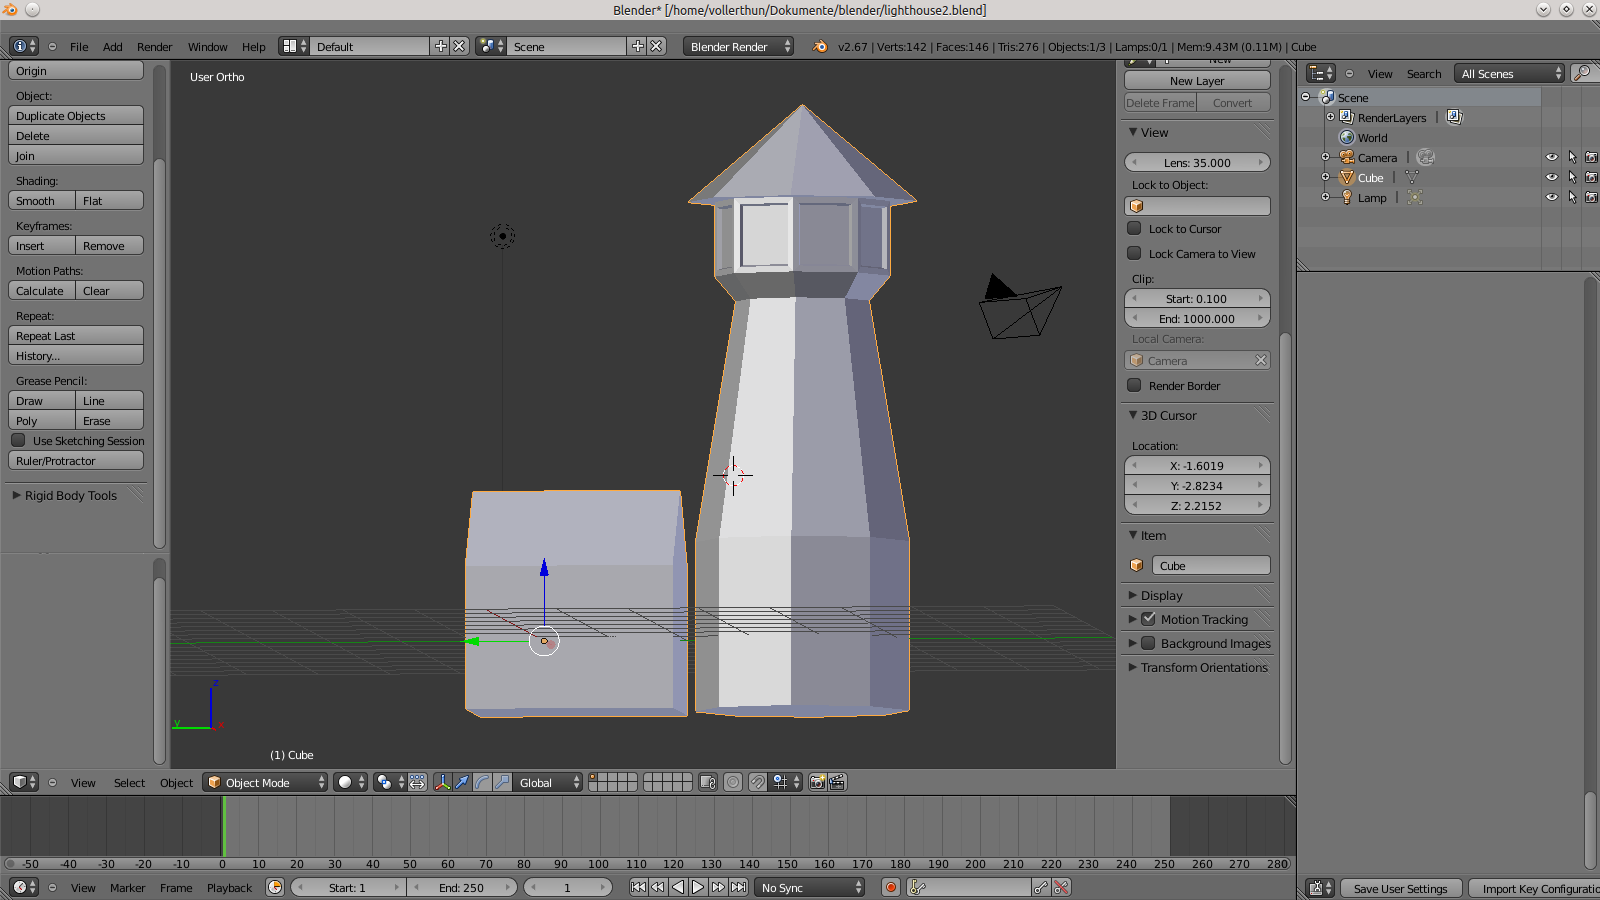
Task: Open the File menu
Action: click(x=79, y=46)
